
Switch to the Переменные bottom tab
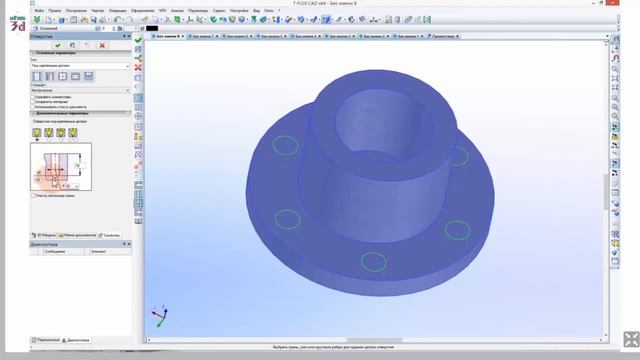click(46, 340)
